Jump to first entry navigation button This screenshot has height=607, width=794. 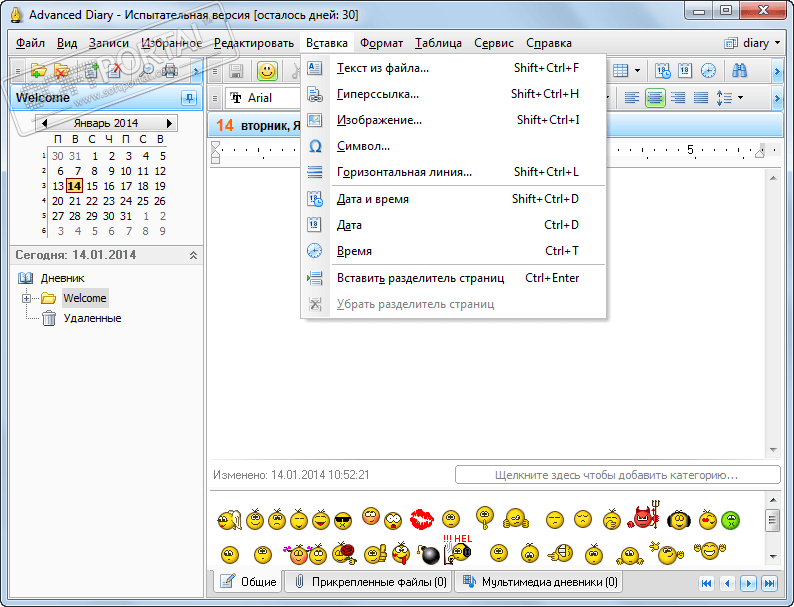pyautogui.click(x=706, y=583)
